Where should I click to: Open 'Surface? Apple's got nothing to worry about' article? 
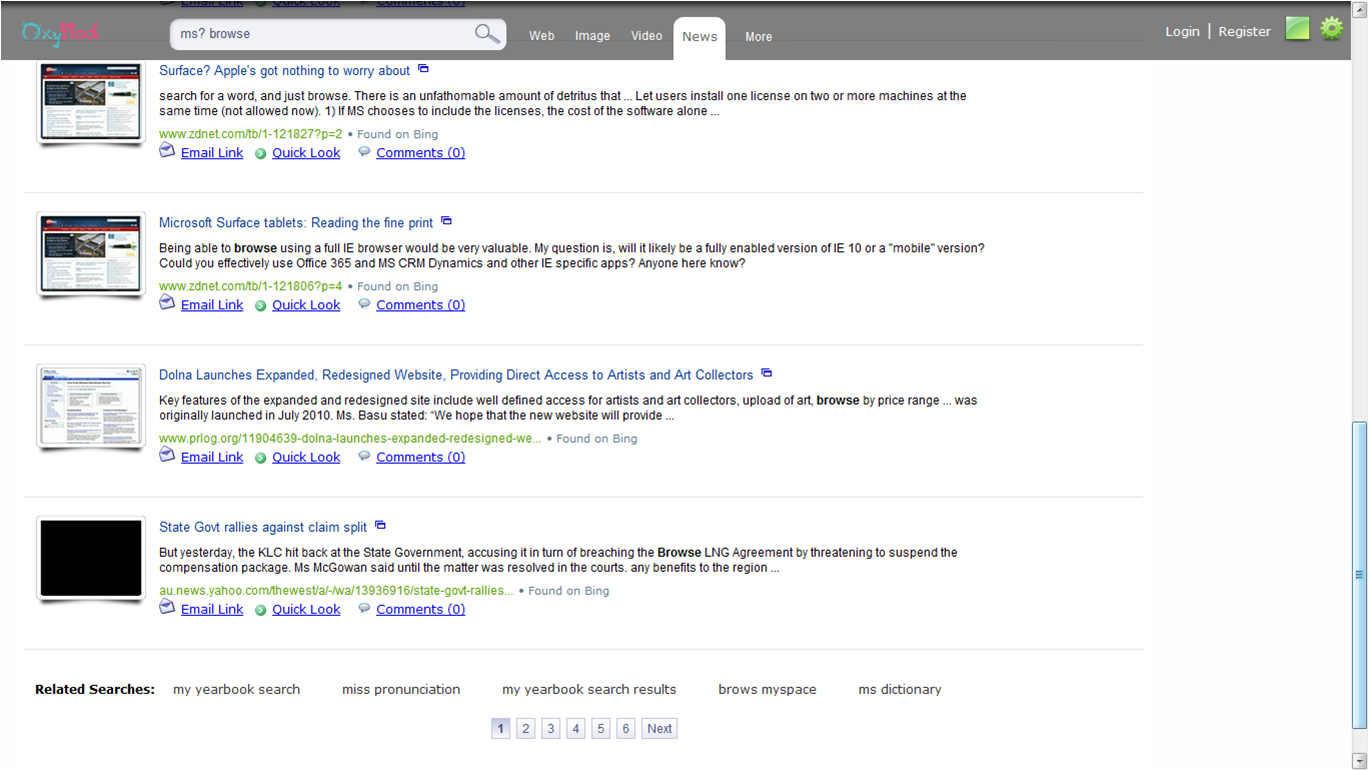(284, 71)
